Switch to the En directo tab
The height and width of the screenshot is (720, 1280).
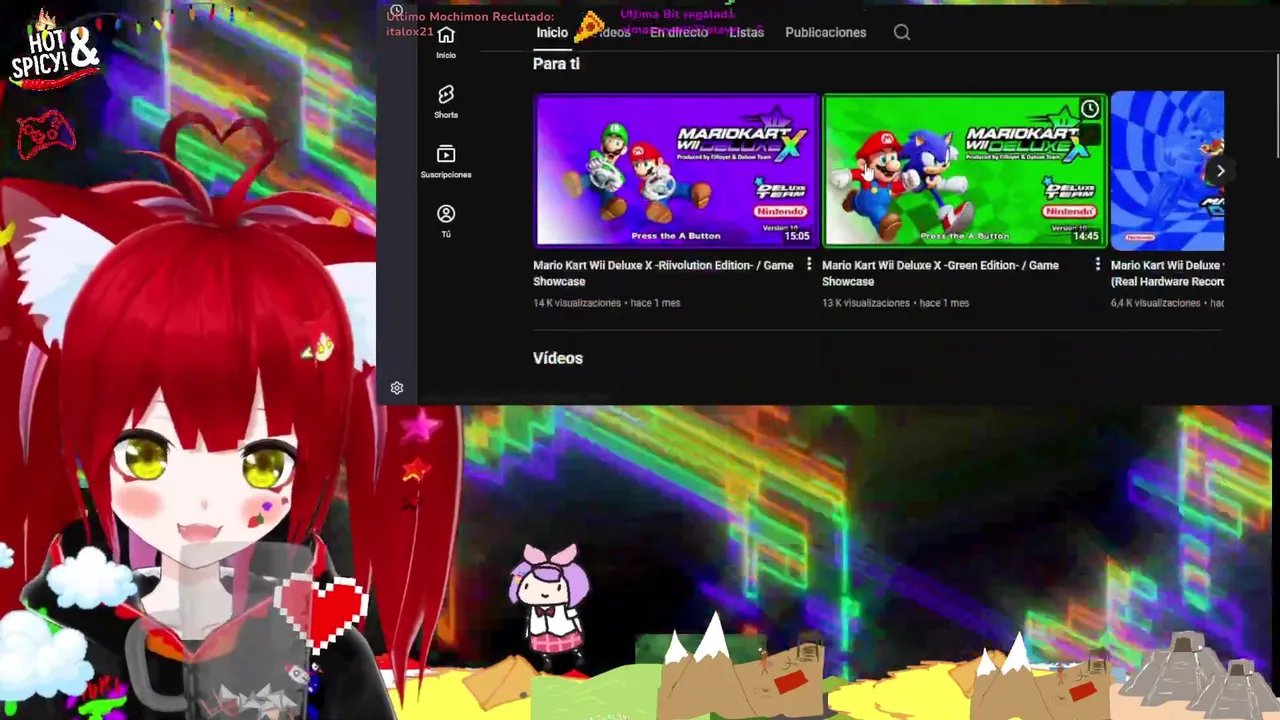pos(679,33)
